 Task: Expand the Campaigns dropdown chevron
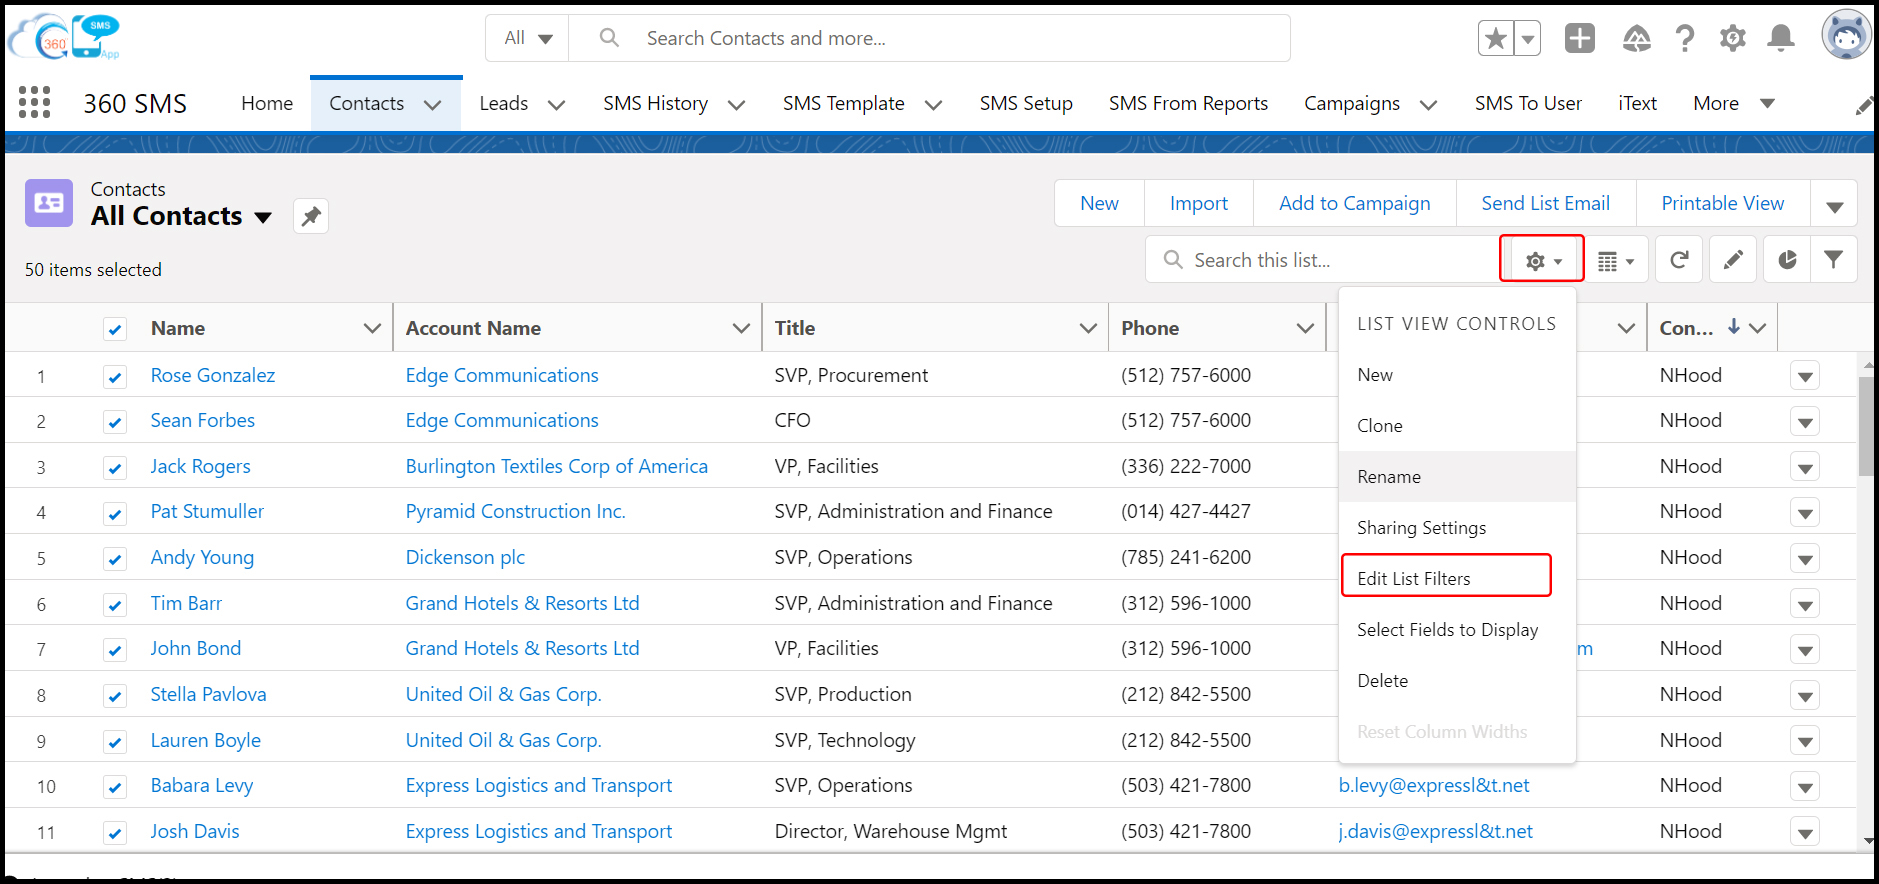click(x=1428, y=104)
